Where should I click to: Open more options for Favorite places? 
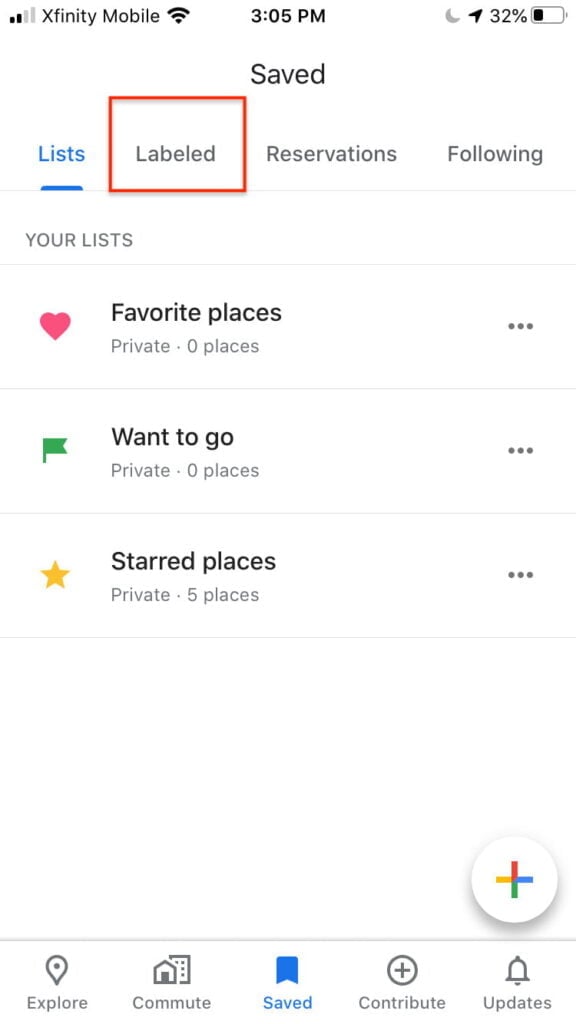point(520,326)
